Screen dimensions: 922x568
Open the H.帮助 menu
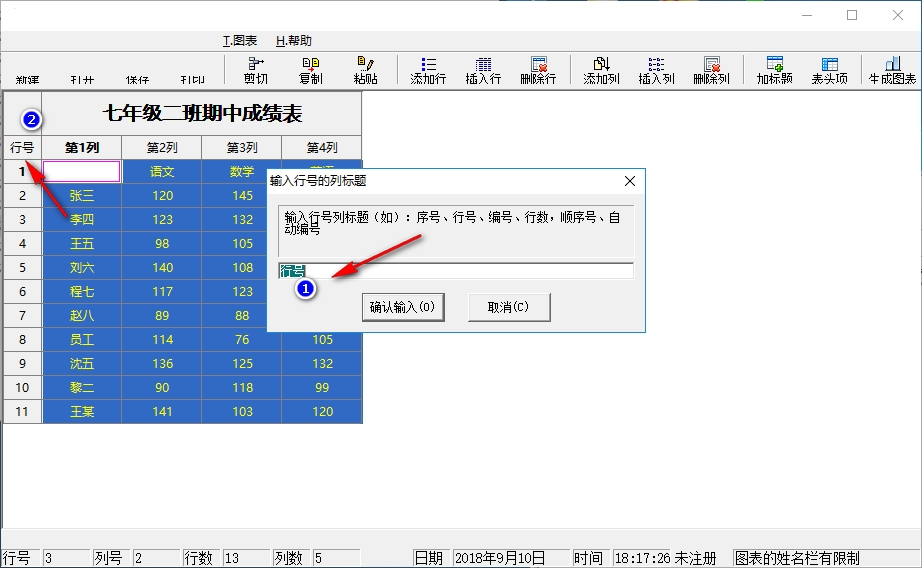[293, 41]
